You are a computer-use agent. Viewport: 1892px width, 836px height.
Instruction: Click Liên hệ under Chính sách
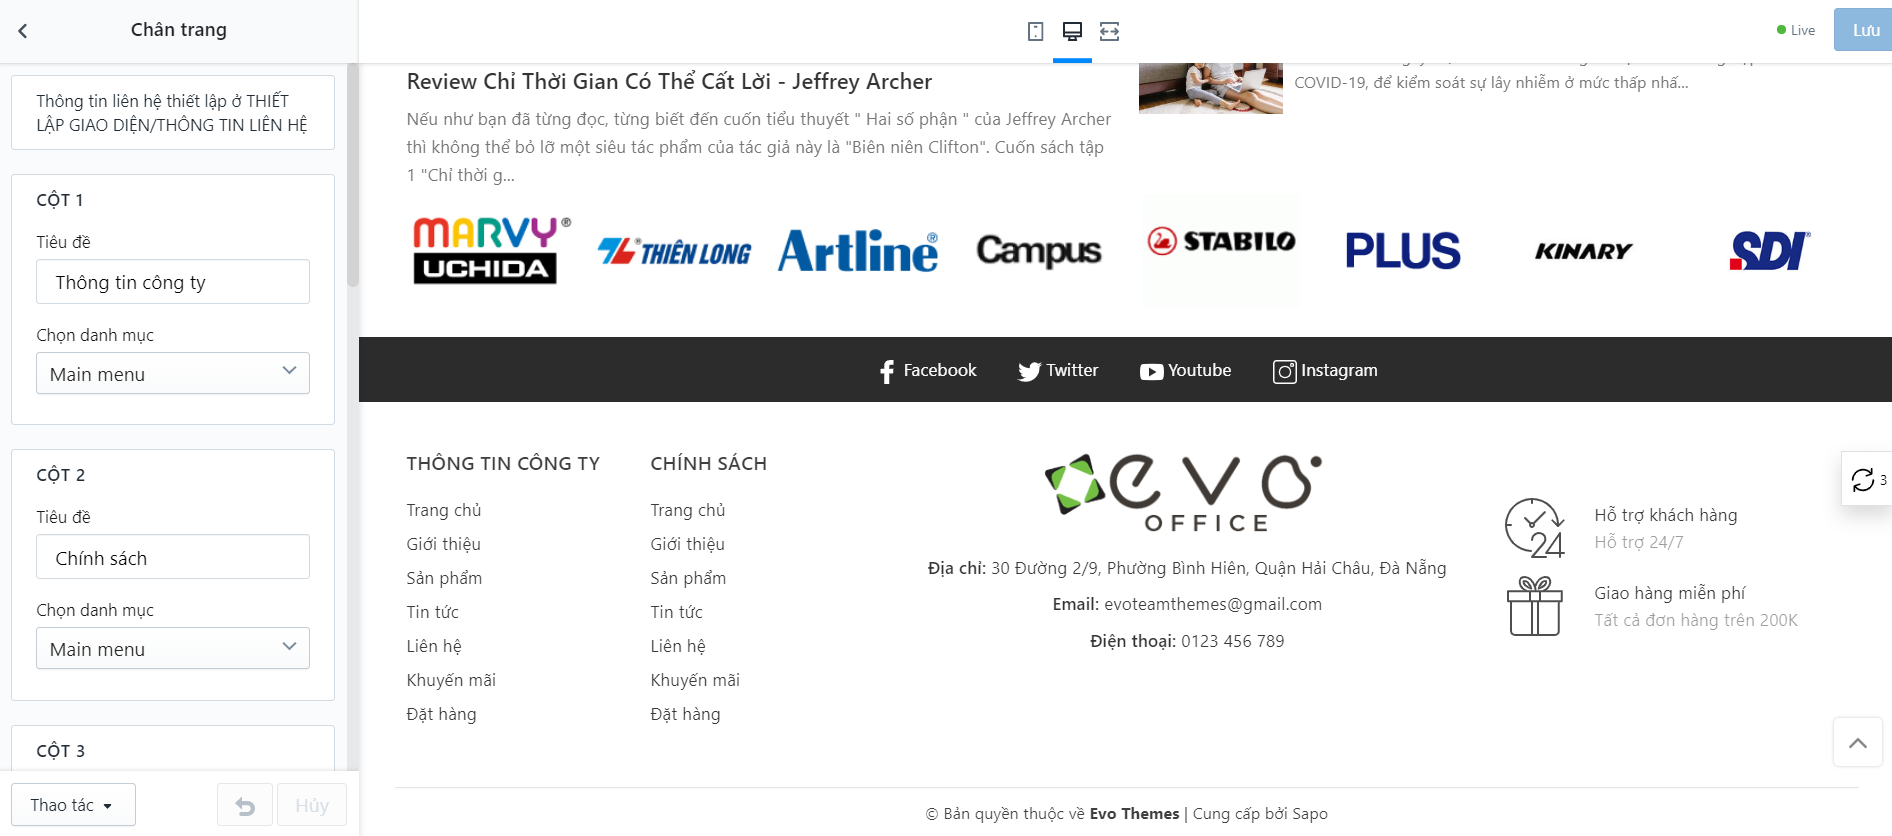678,646
